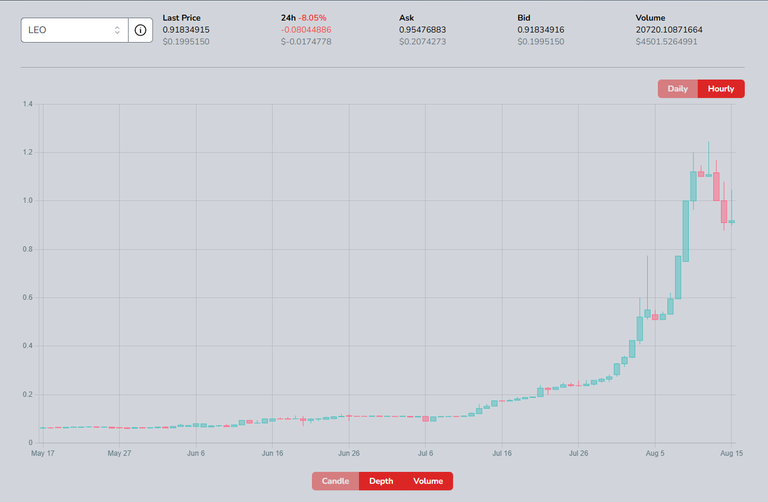Click the -0.08044886 change value

306,29
